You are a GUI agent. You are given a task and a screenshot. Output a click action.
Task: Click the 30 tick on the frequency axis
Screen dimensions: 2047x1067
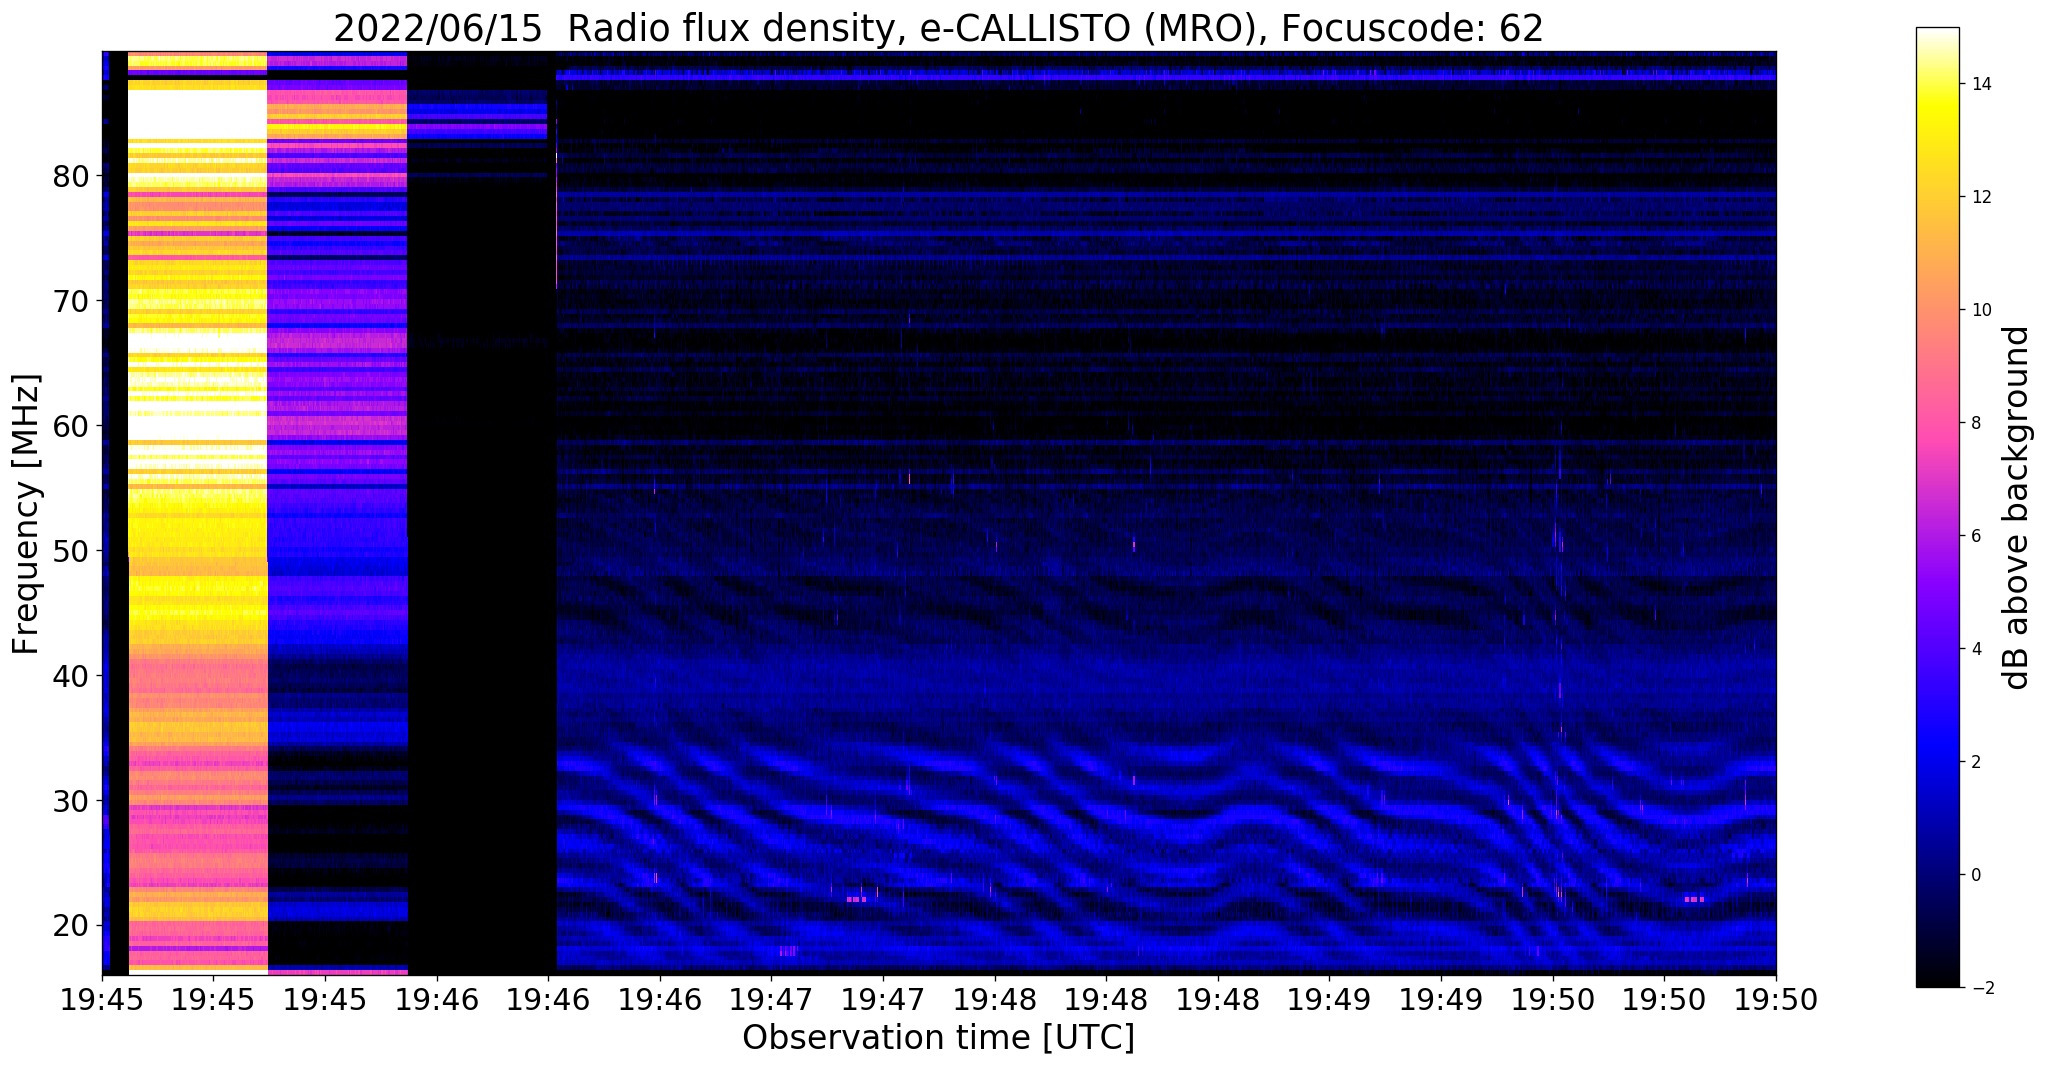[72, 801]
